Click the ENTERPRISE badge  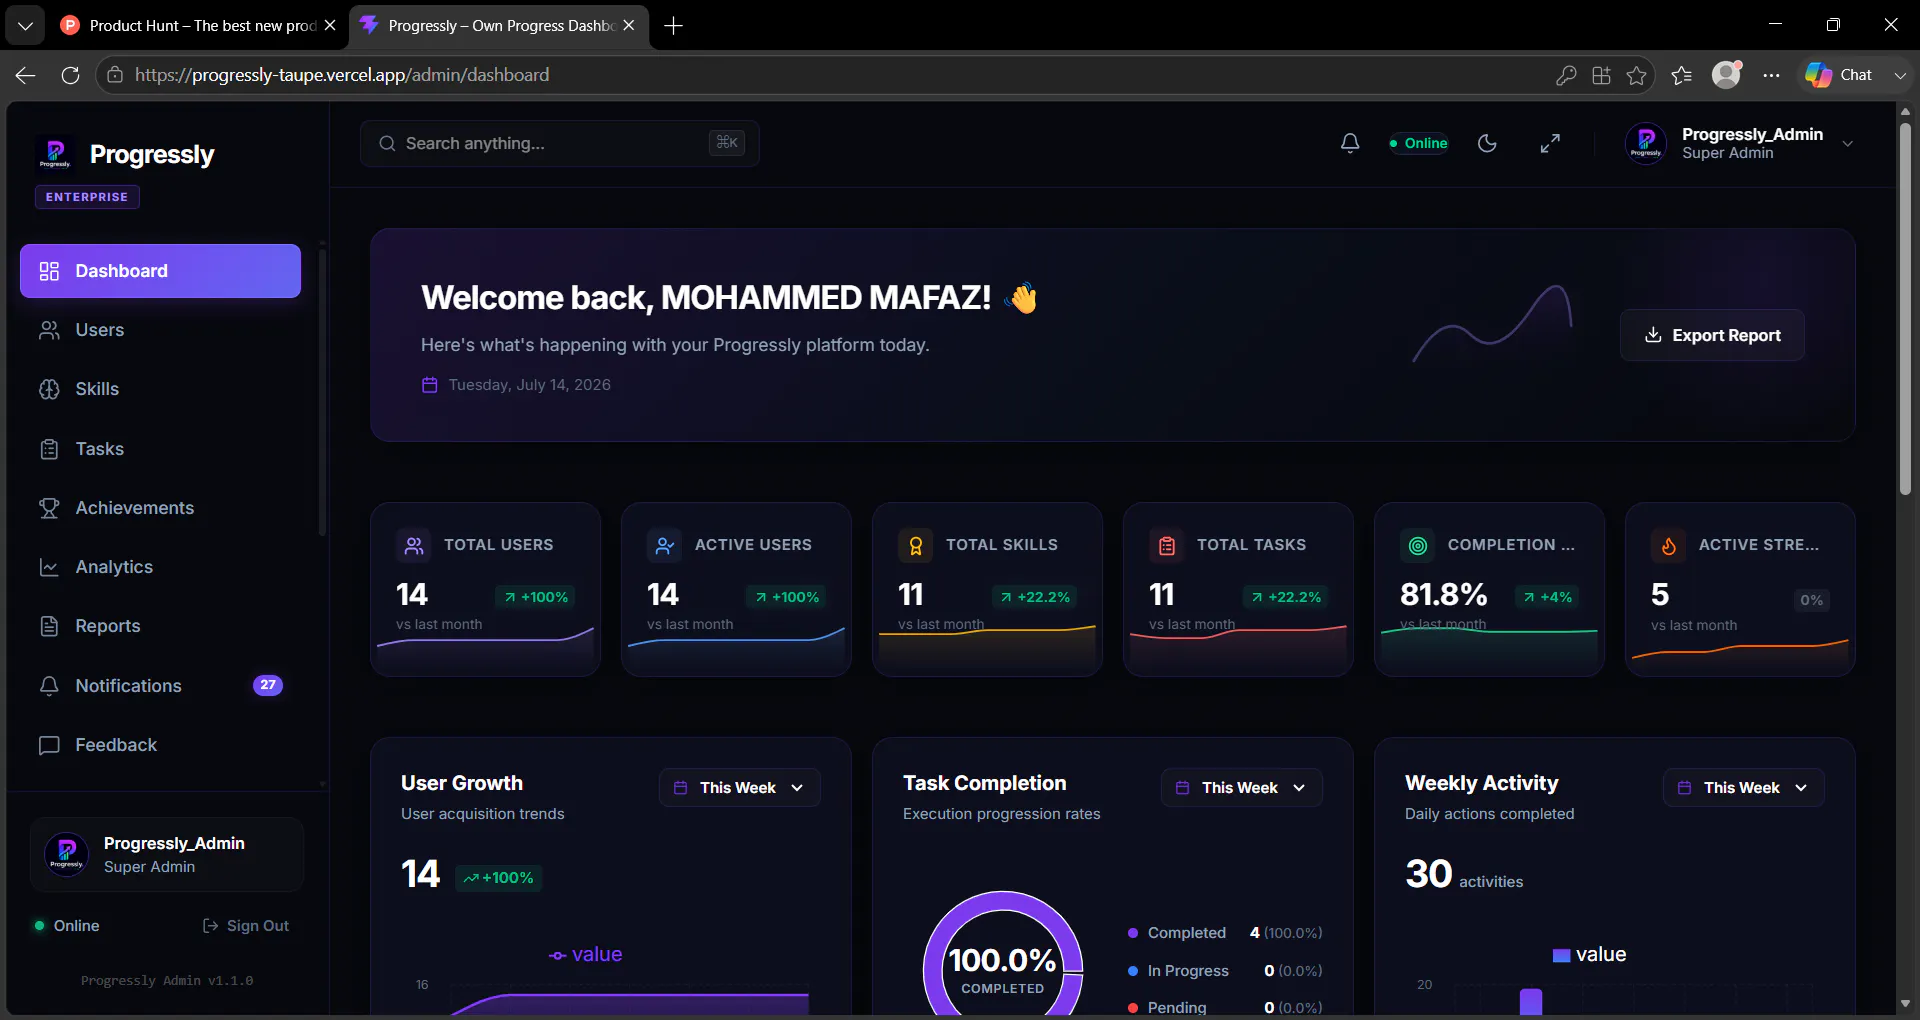point(87,197)
